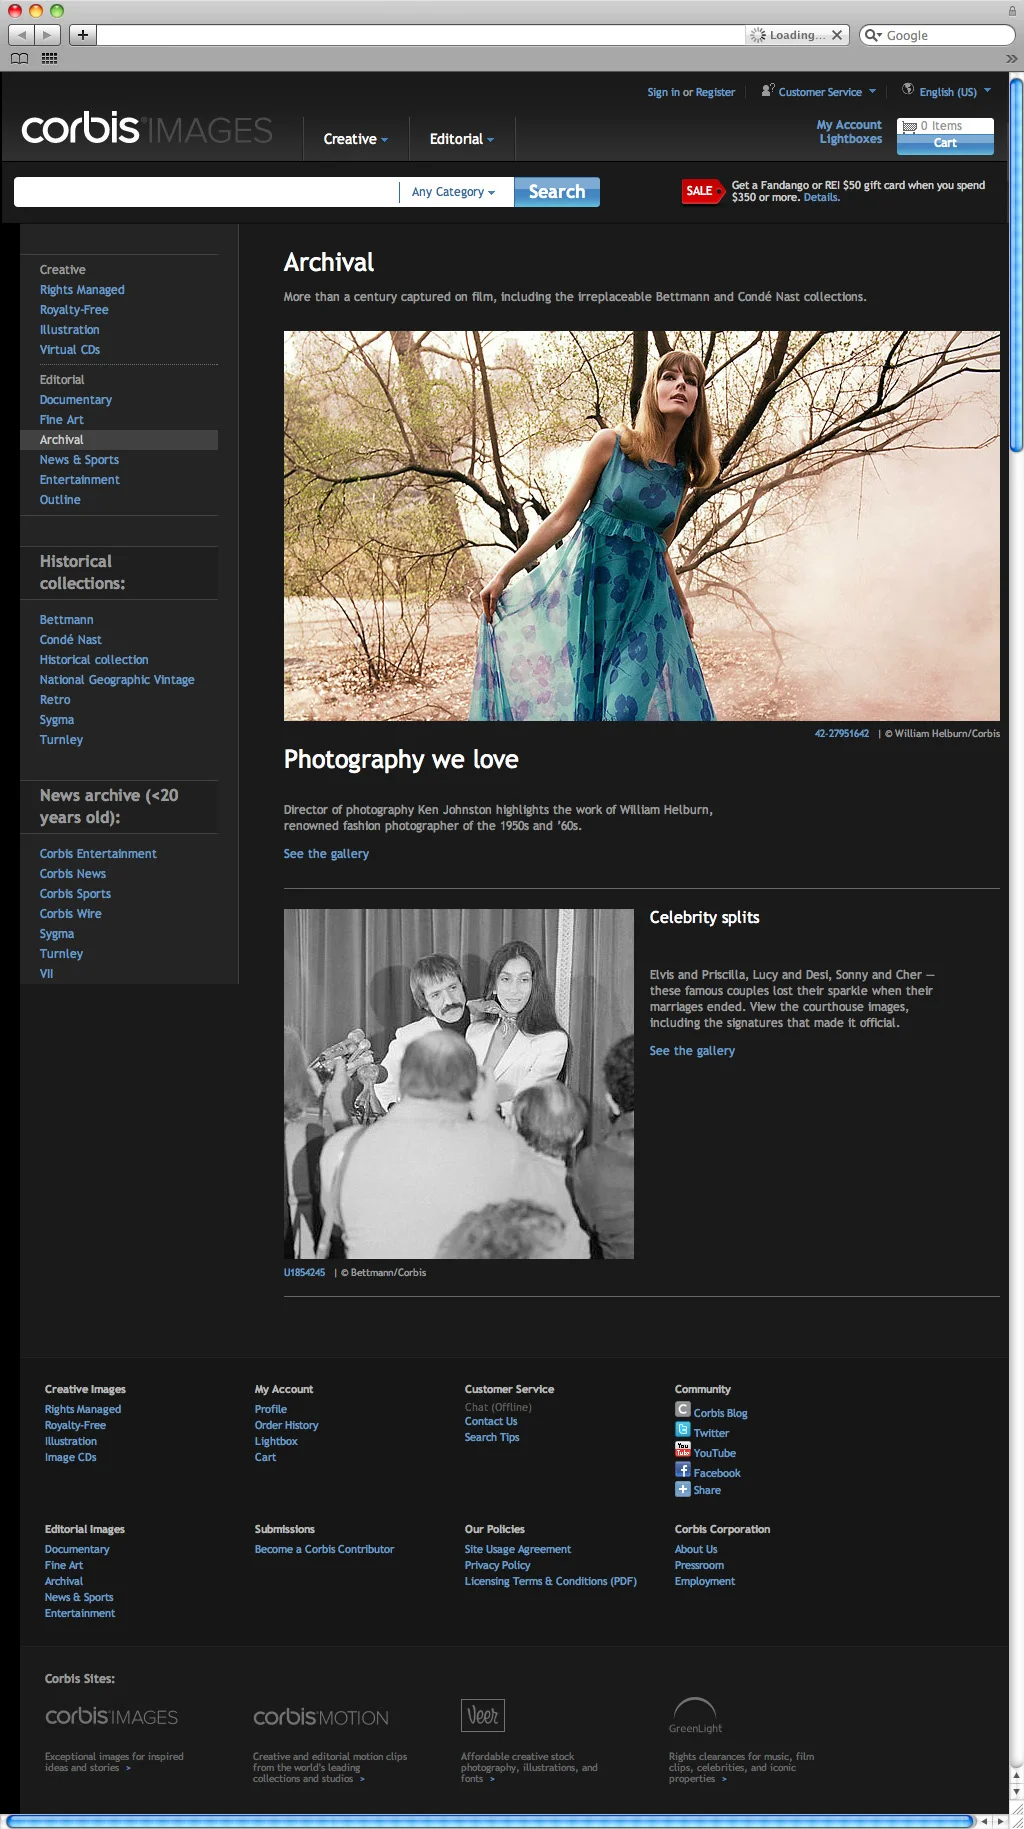Image resolution: width=1024 pixels, height=1829 pixels.
Task: Open See the gallery under Photography we love
Action: coord(326,854)
